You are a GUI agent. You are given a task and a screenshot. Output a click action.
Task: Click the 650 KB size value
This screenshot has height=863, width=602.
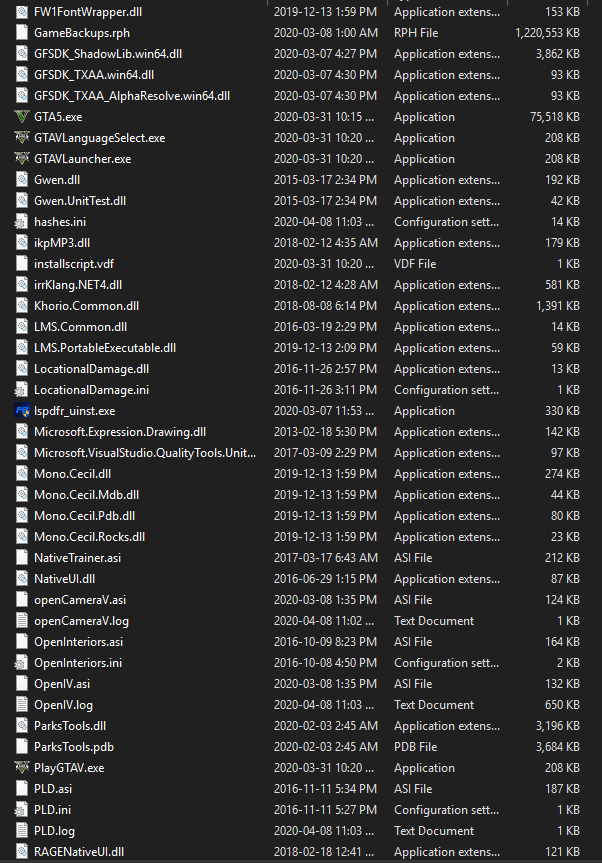pyautogui.click(x=562, y=704)
